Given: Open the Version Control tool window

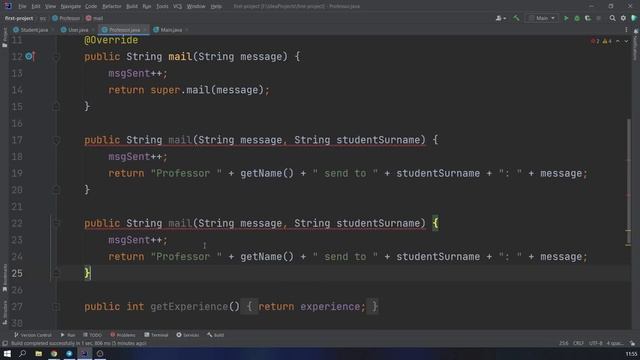Looking at the screenshot, I should tap(33, 335).
